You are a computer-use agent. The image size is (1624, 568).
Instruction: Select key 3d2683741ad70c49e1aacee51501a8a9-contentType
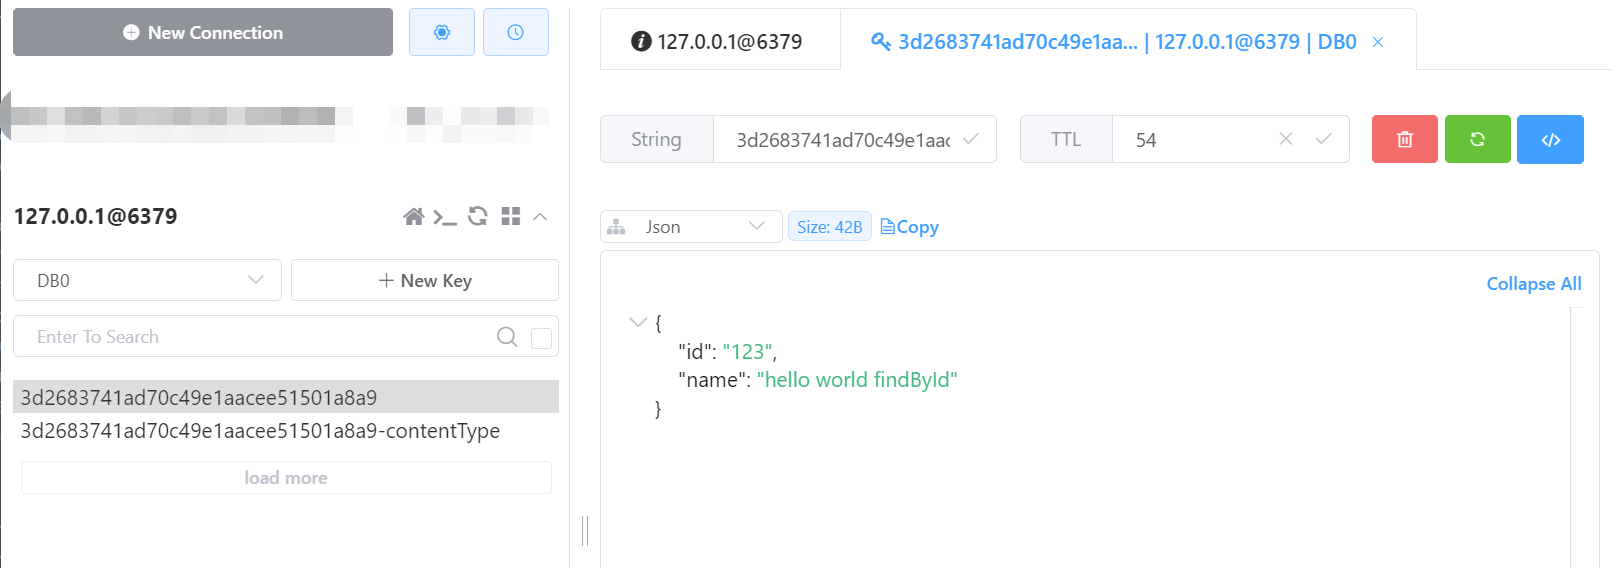260,431
